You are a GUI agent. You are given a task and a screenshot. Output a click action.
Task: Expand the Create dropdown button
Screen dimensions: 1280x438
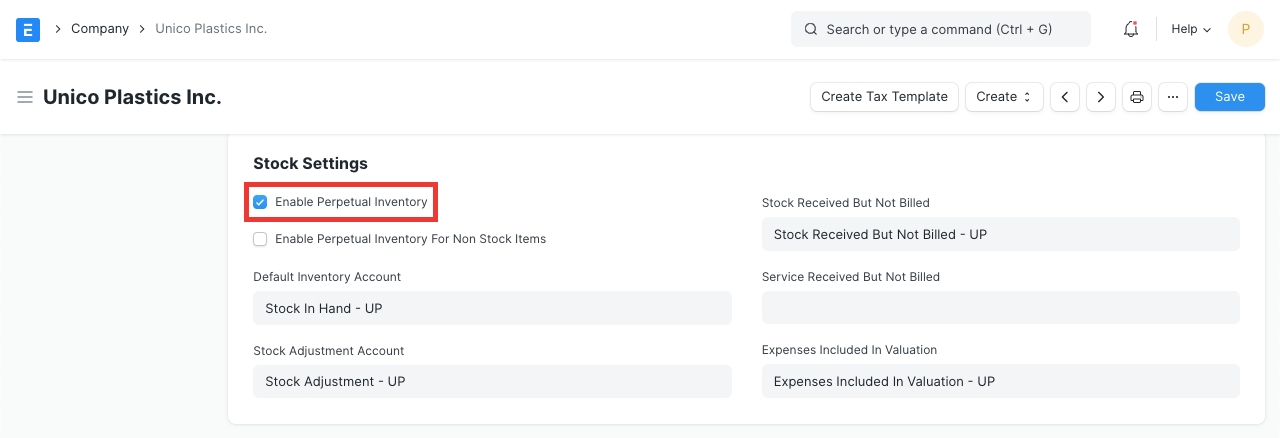(x=1003, y=97)
